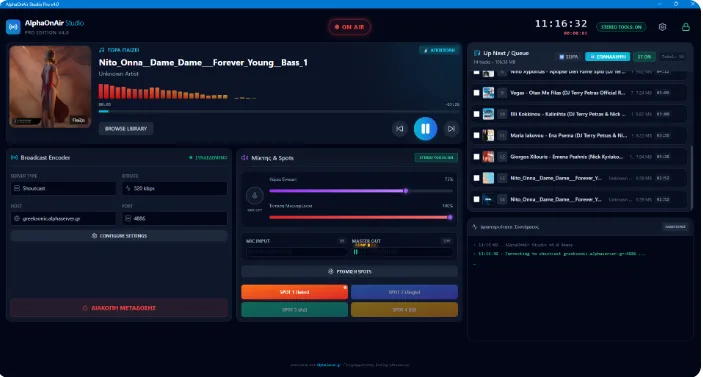Check the Maria Iakovou - Ena Psema track
Image resolution: width=703 pixels, height=377 pixels.
[x=476, y=135]
